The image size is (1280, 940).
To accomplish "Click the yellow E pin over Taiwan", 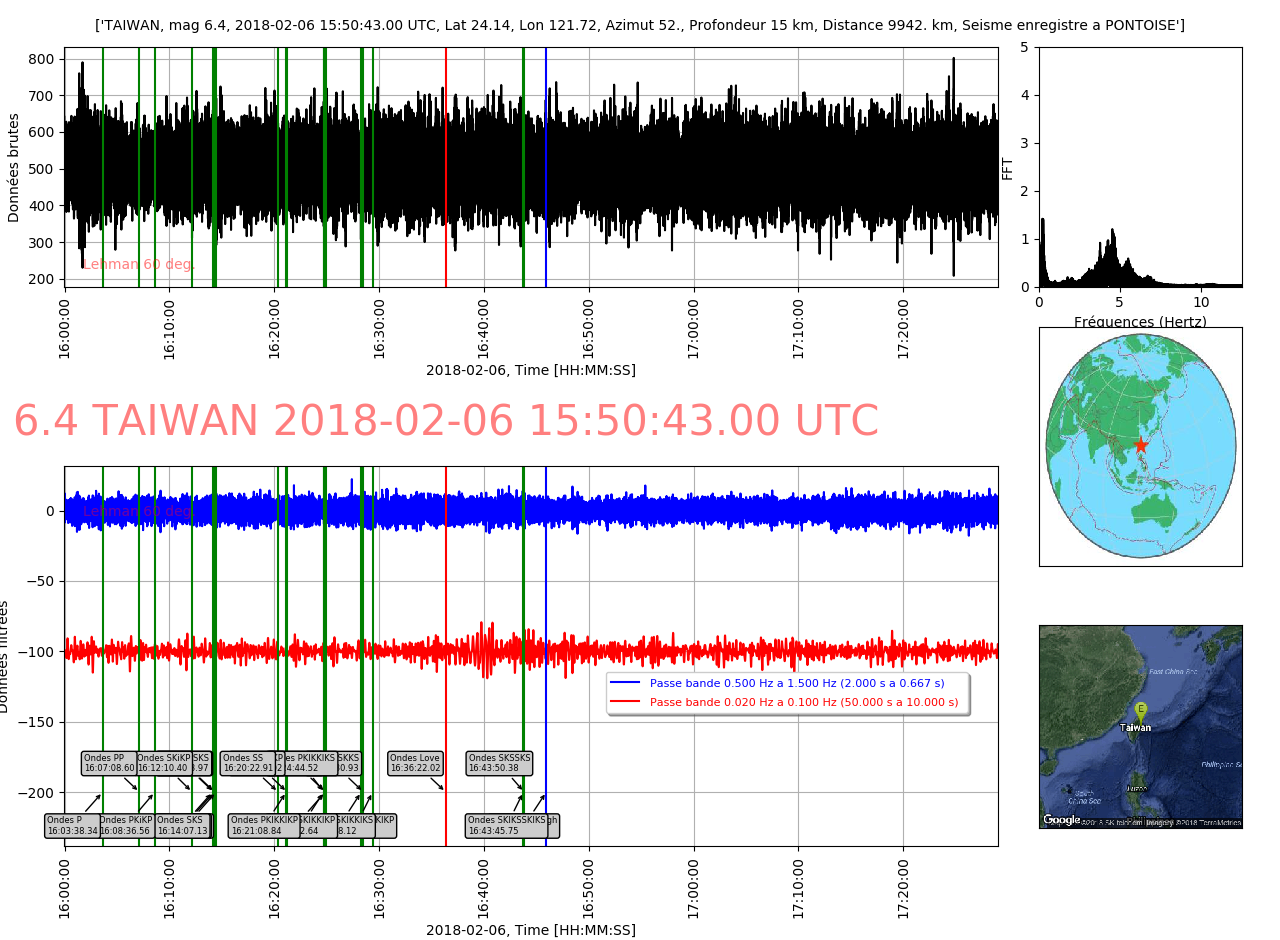I will click(x=1140, y=710).
